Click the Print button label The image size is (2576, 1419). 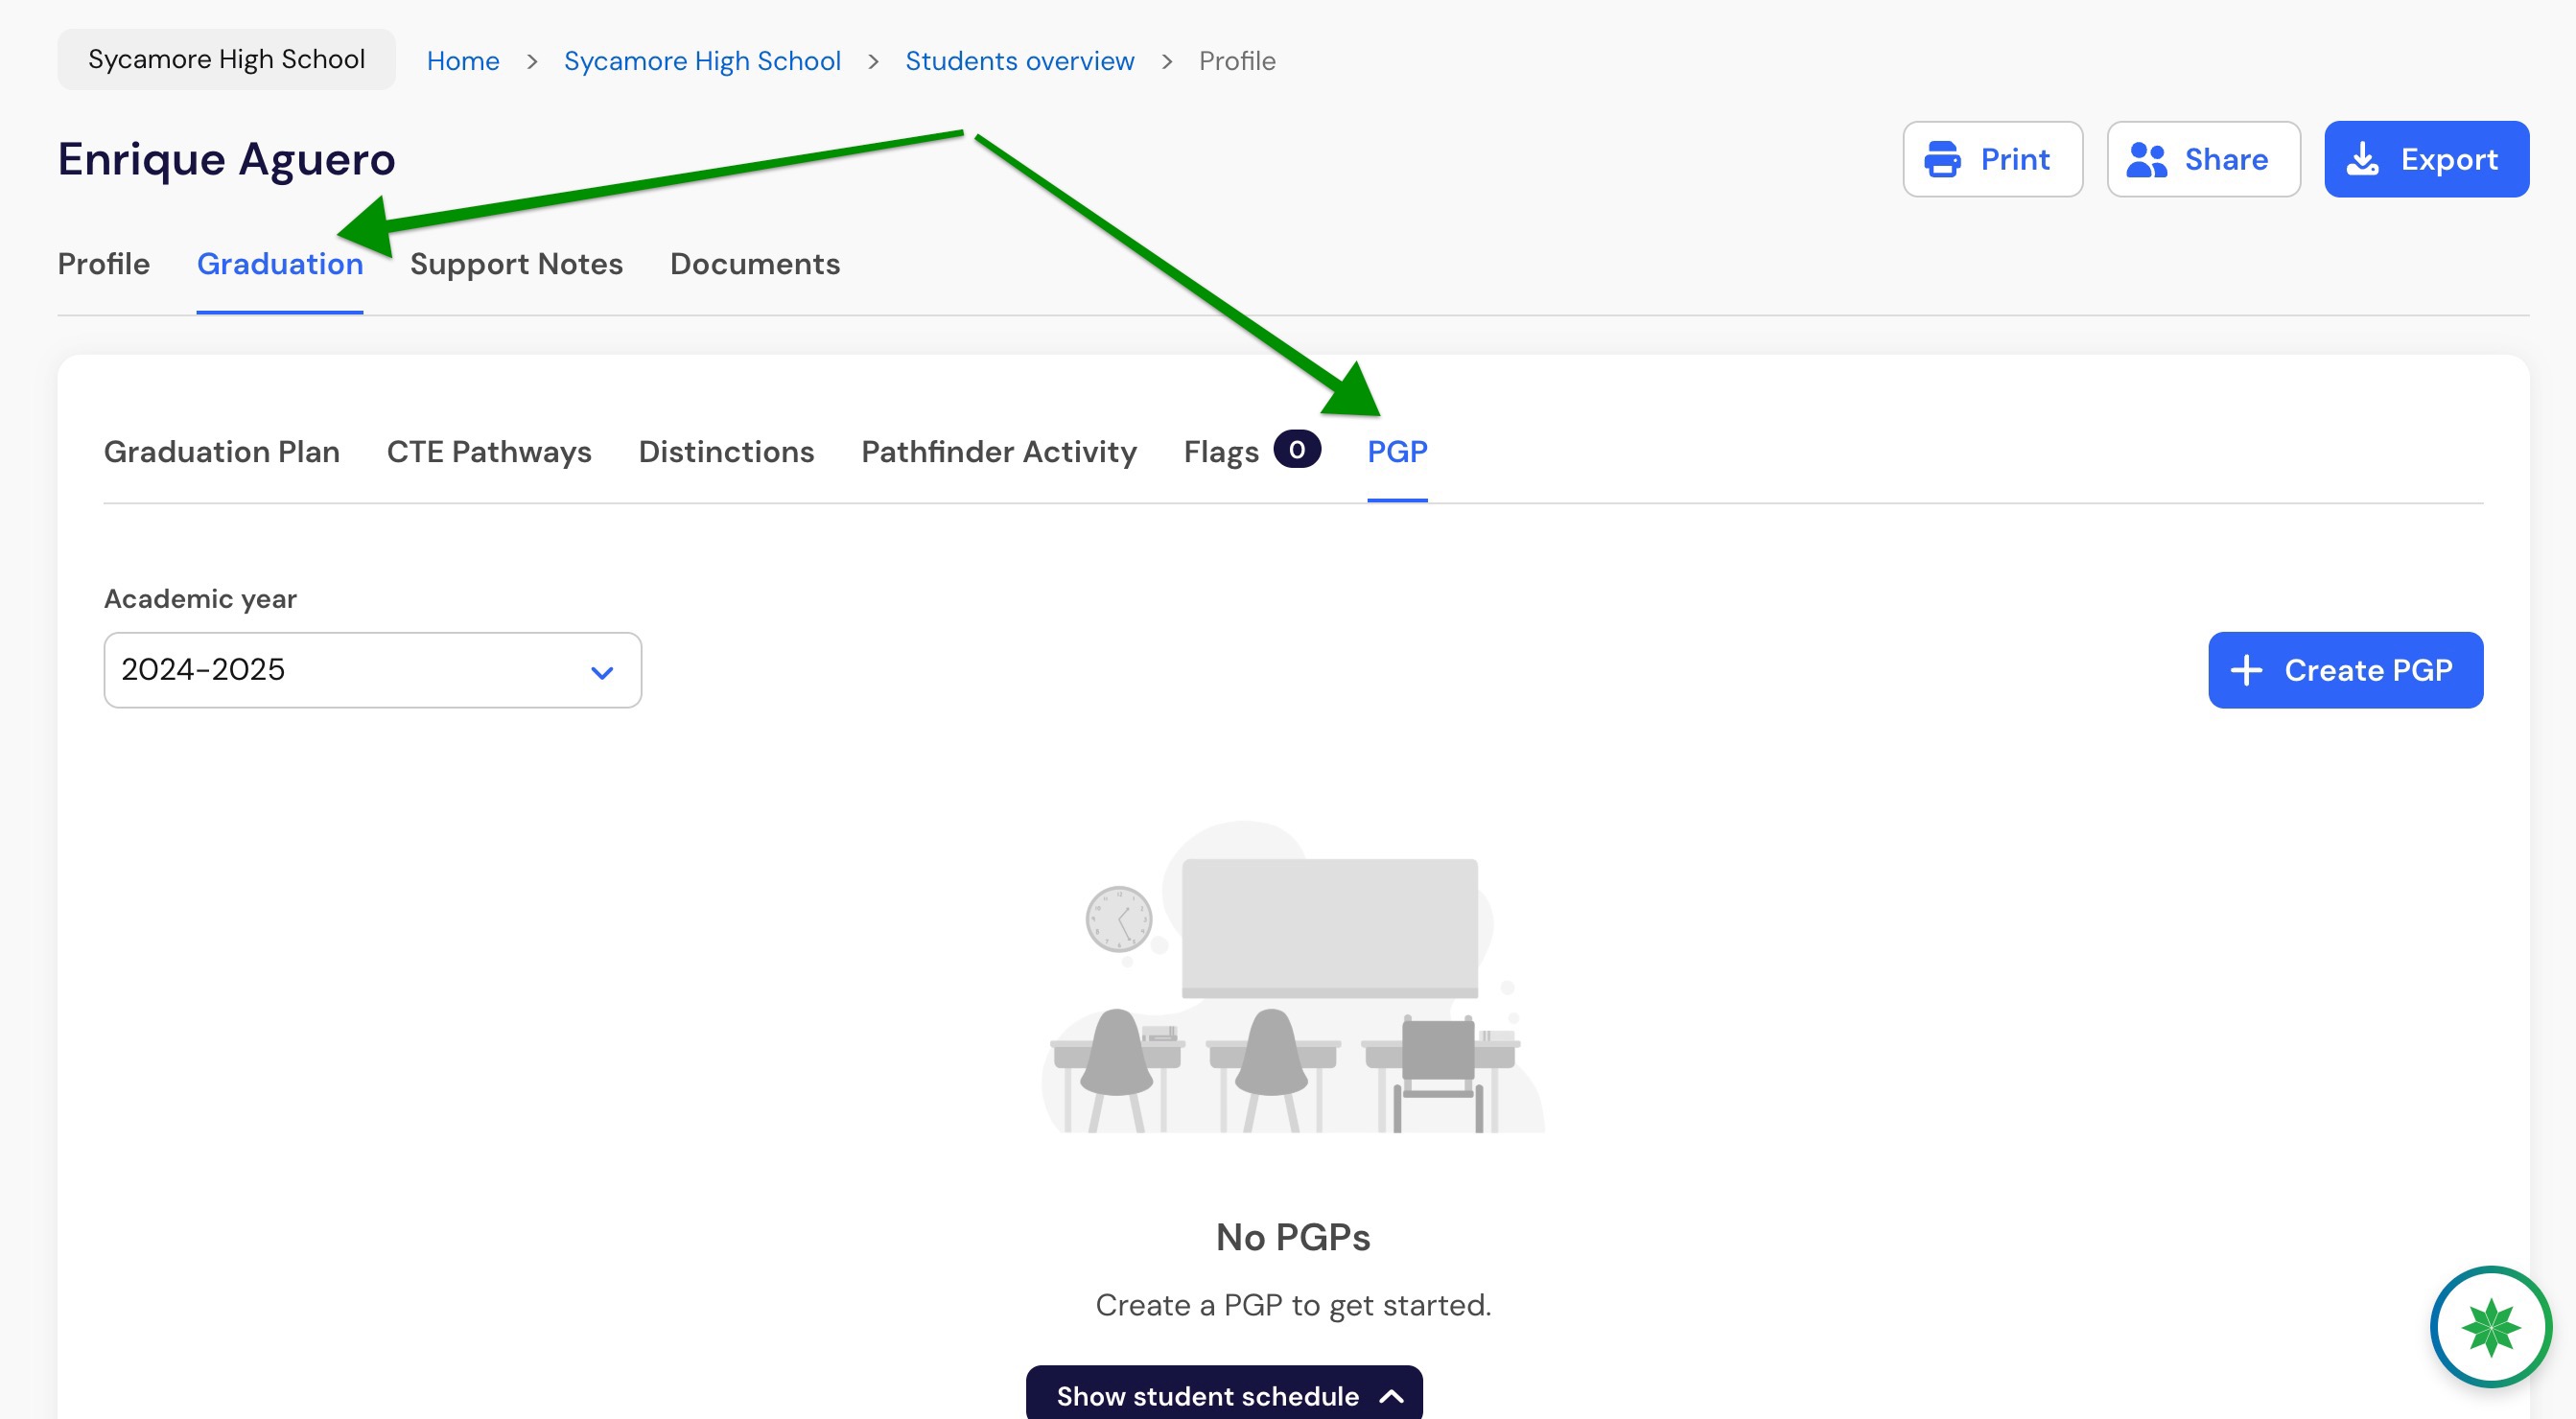2015,159
